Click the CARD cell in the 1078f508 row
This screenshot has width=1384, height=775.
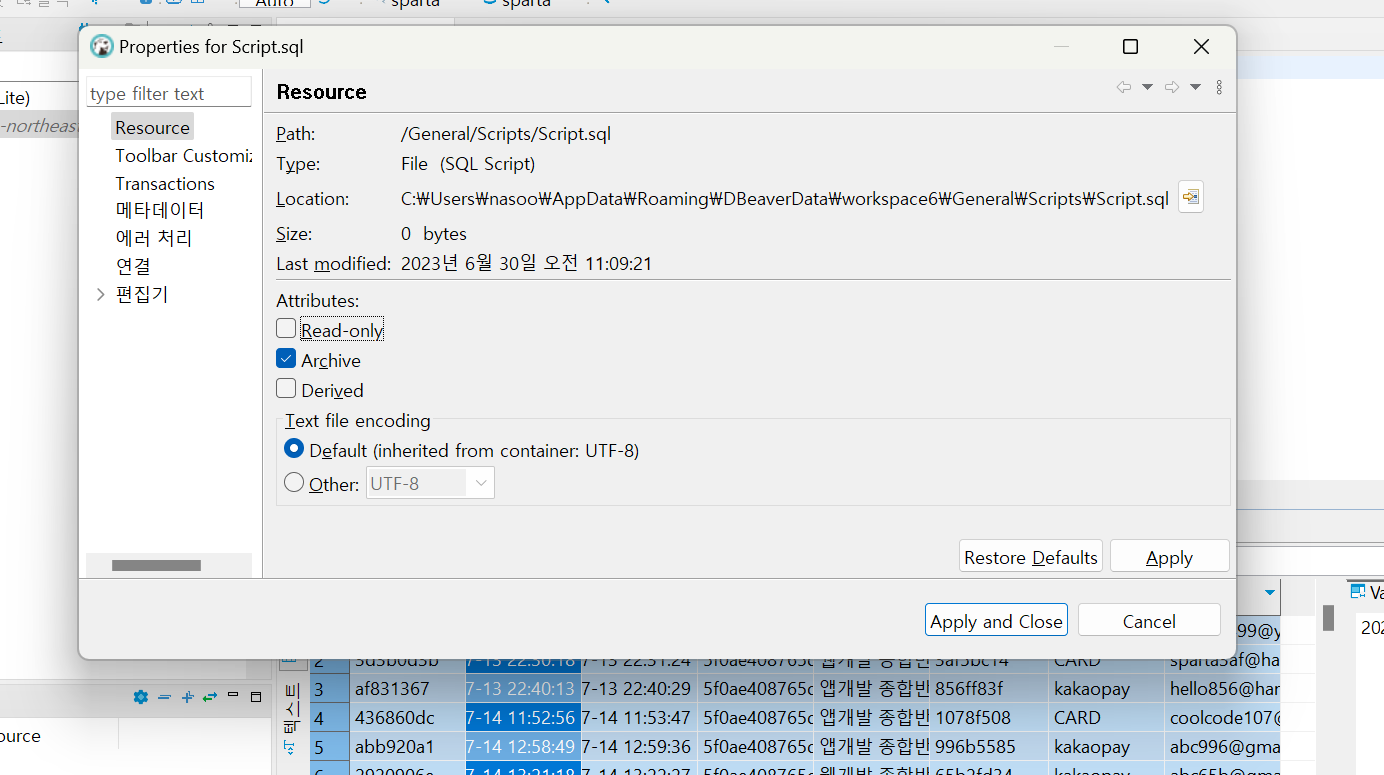click(1106, 718)
